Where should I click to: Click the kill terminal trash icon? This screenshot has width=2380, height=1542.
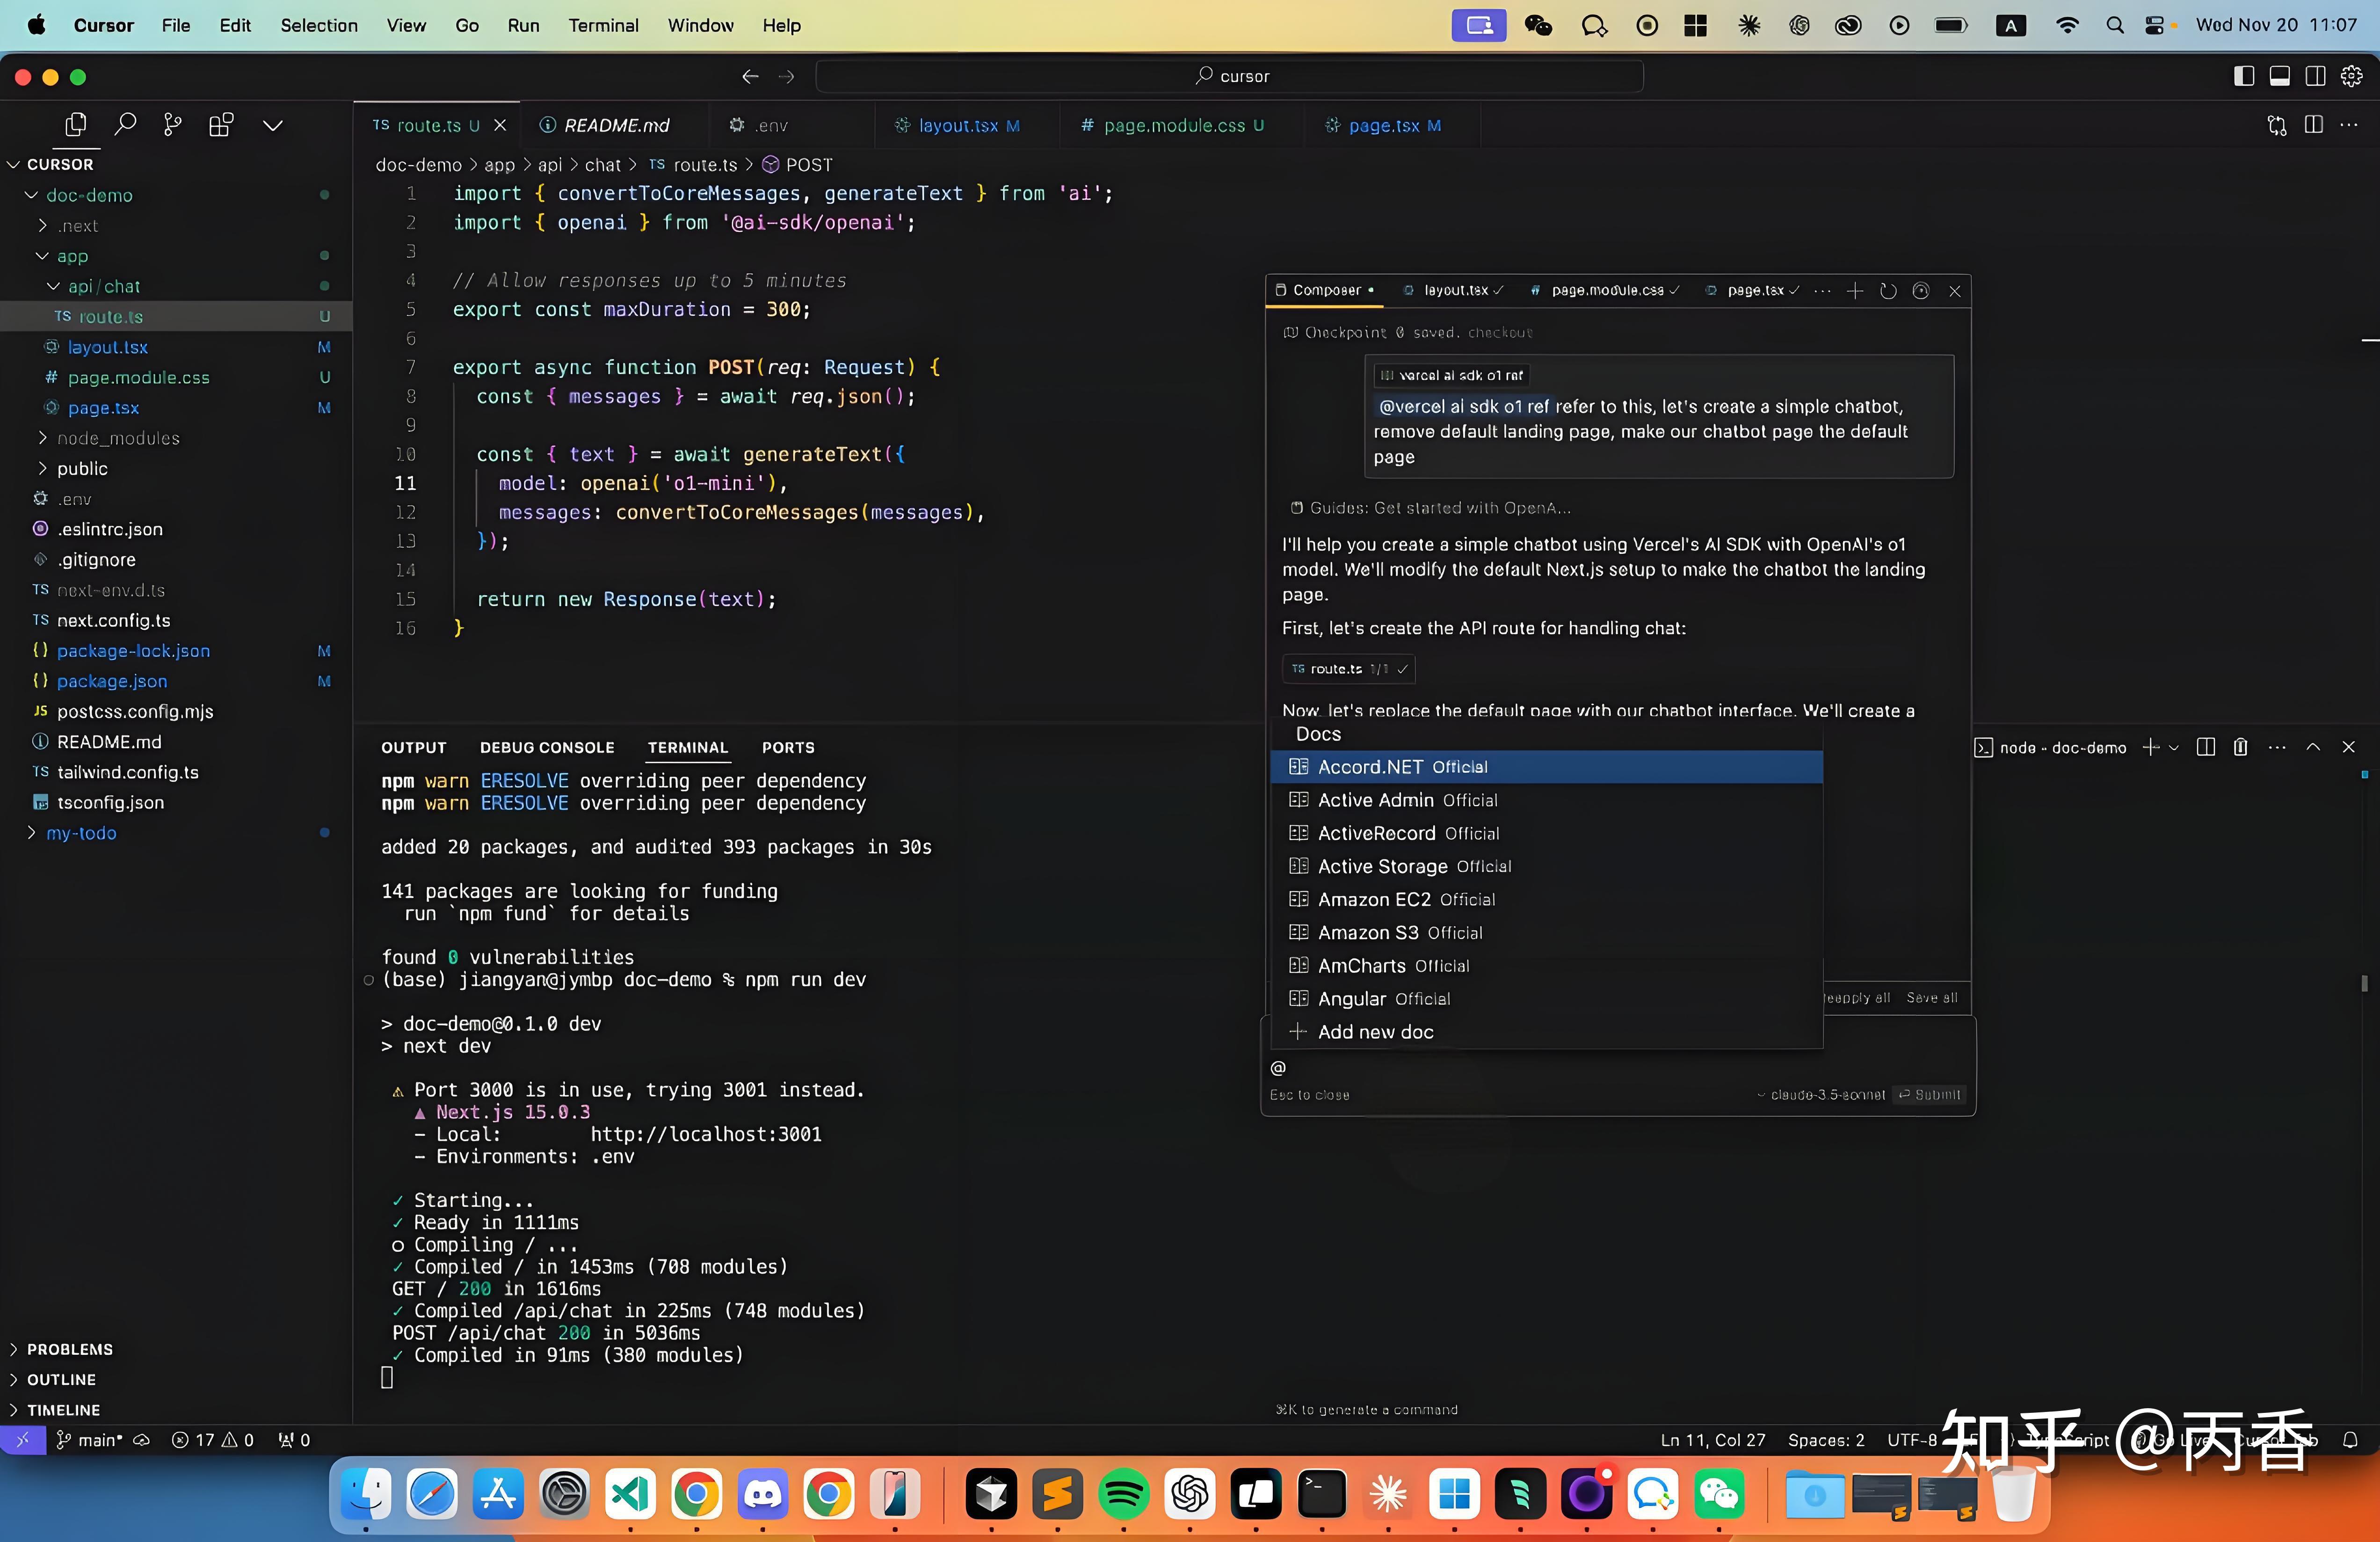coord(2240,748)
